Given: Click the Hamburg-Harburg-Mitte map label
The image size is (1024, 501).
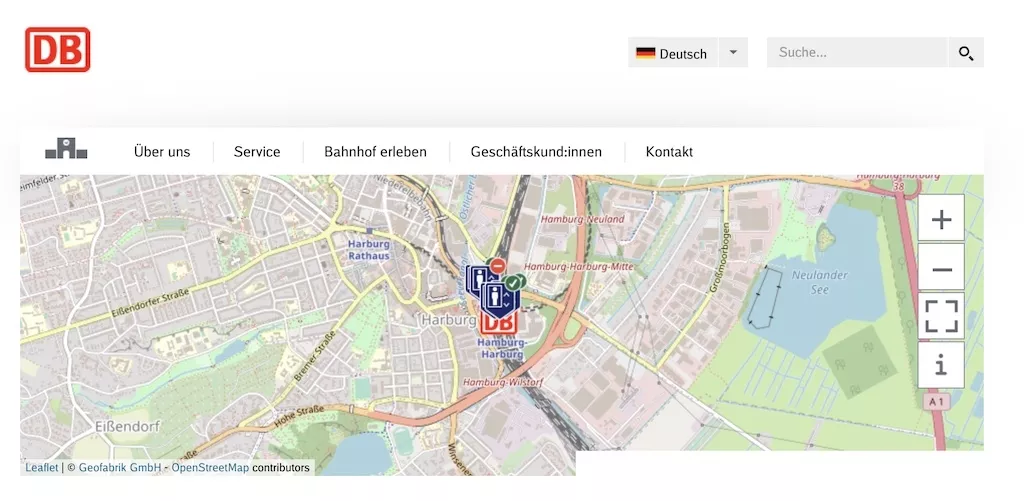Looking at the screenshot, I should click(578, 267).
